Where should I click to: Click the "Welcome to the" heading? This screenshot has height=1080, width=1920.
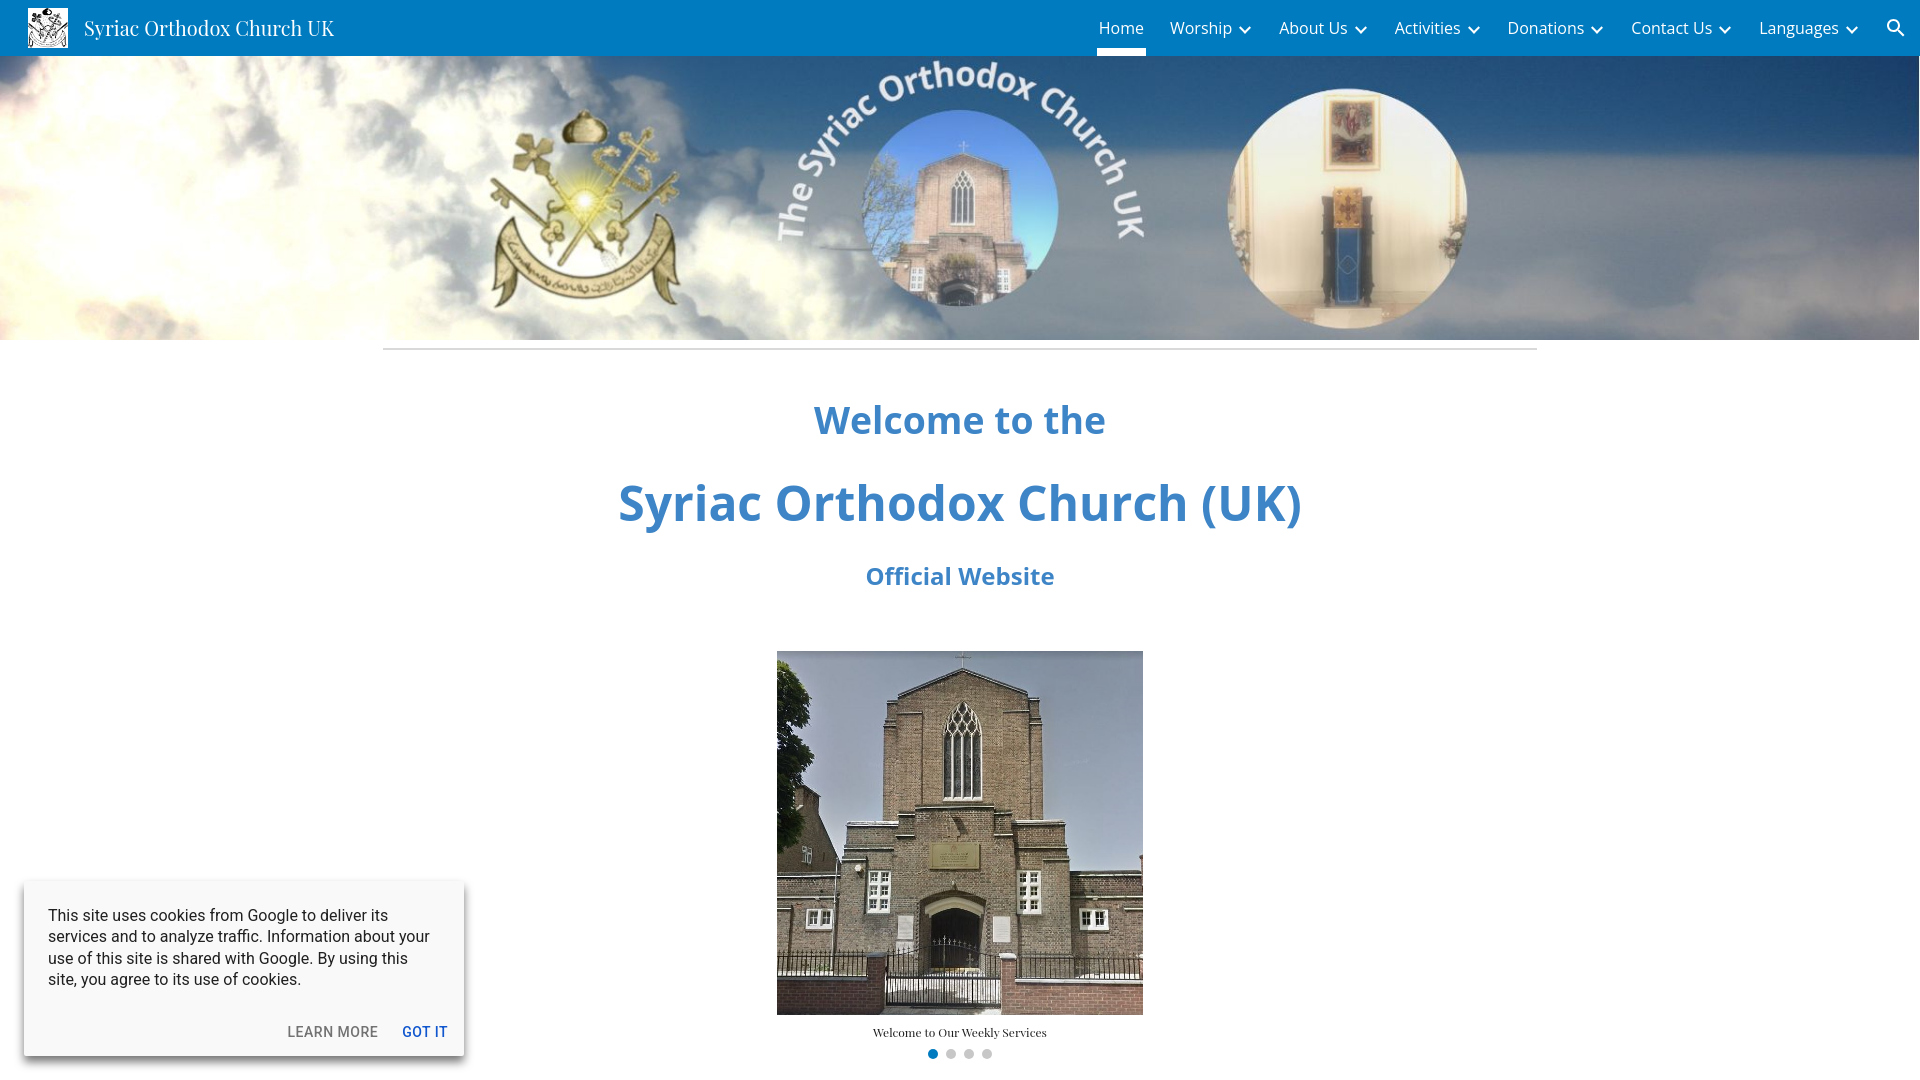pos(960,420)
